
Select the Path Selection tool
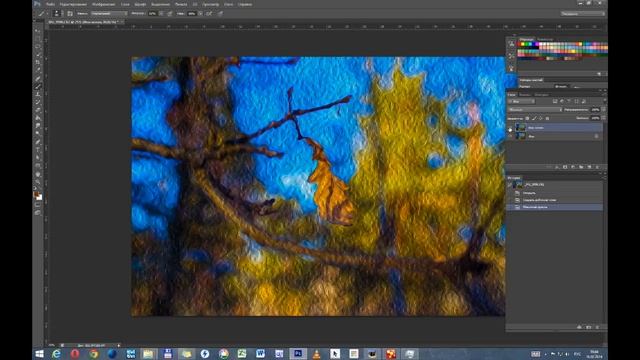(38, 158)
